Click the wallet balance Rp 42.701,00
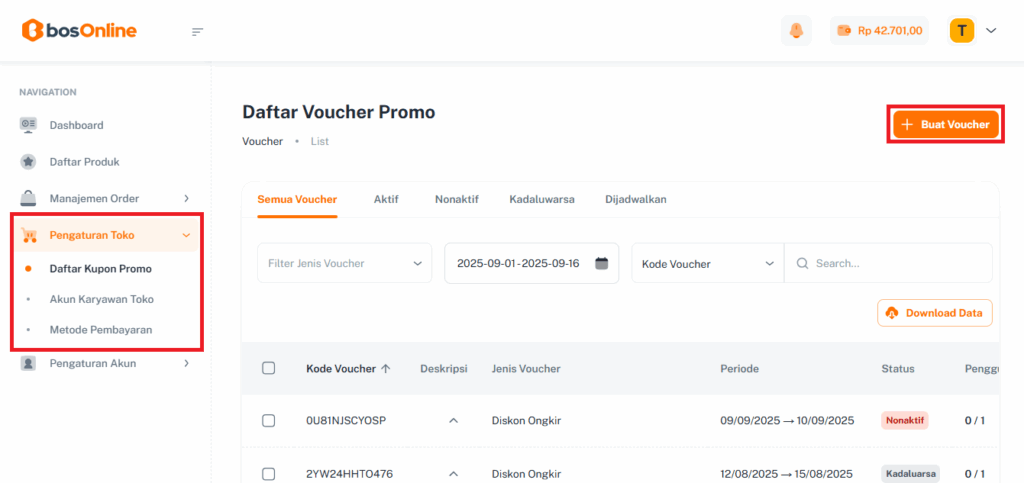This screenshot has width=1024, height=483. 879,31
